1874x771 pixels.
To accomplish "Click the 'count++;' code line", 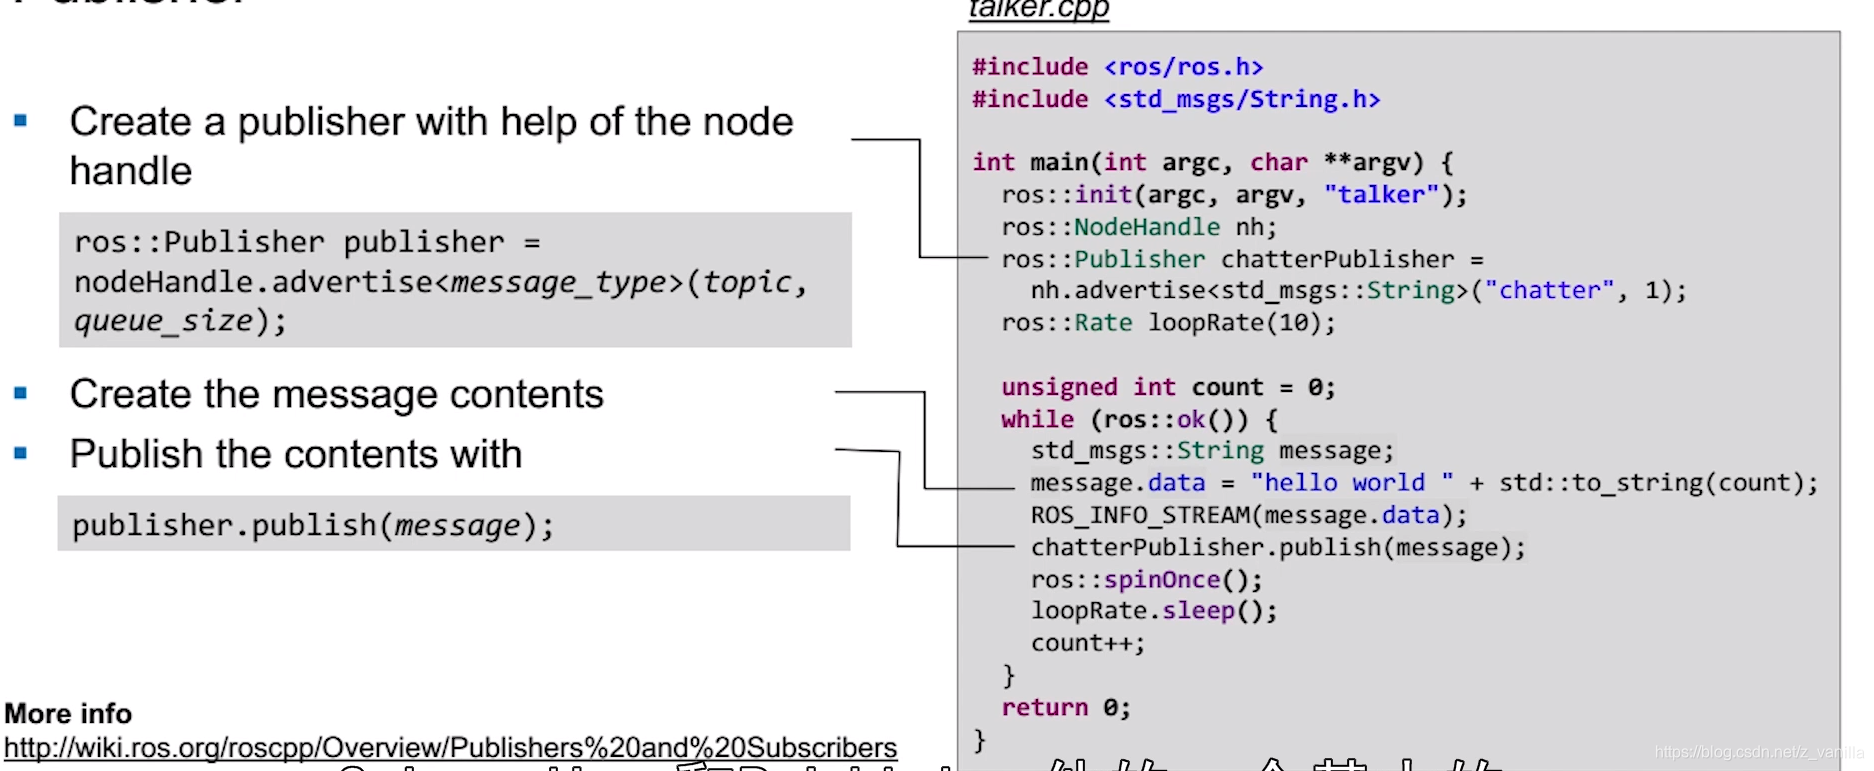I will (x=1088, y=643).
